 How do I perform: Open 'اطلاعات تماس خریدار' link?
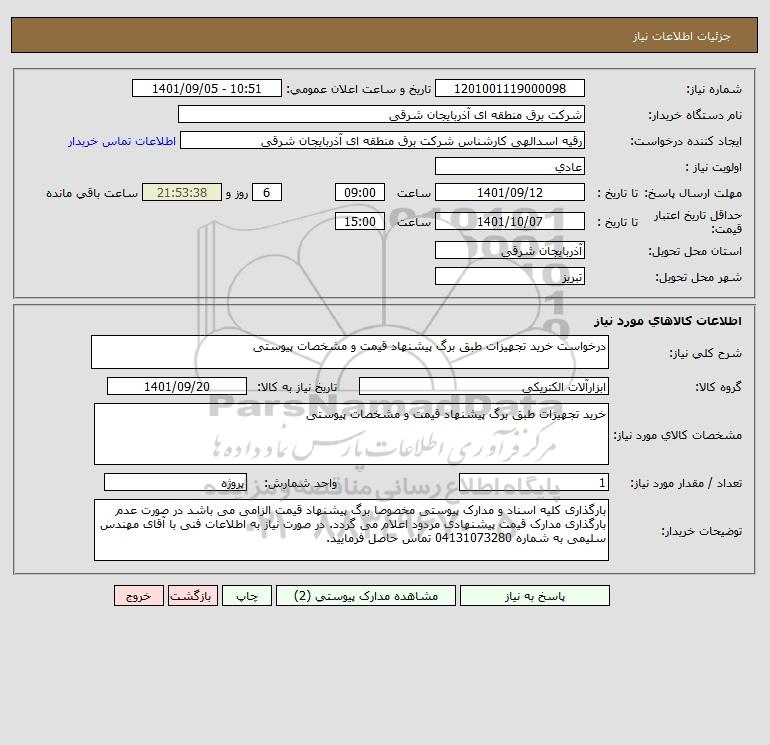click(x=122, y=141)
